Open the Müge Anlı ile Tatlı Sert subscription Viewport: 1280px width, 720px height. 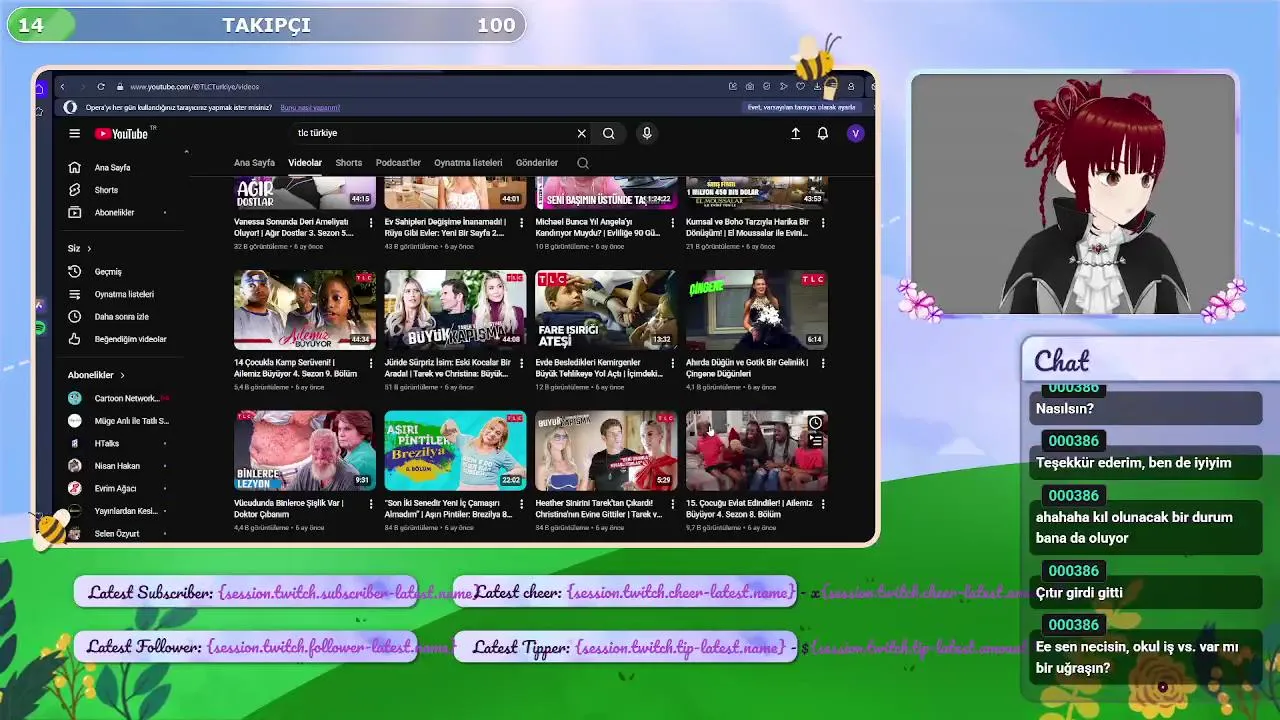point(120,421)
